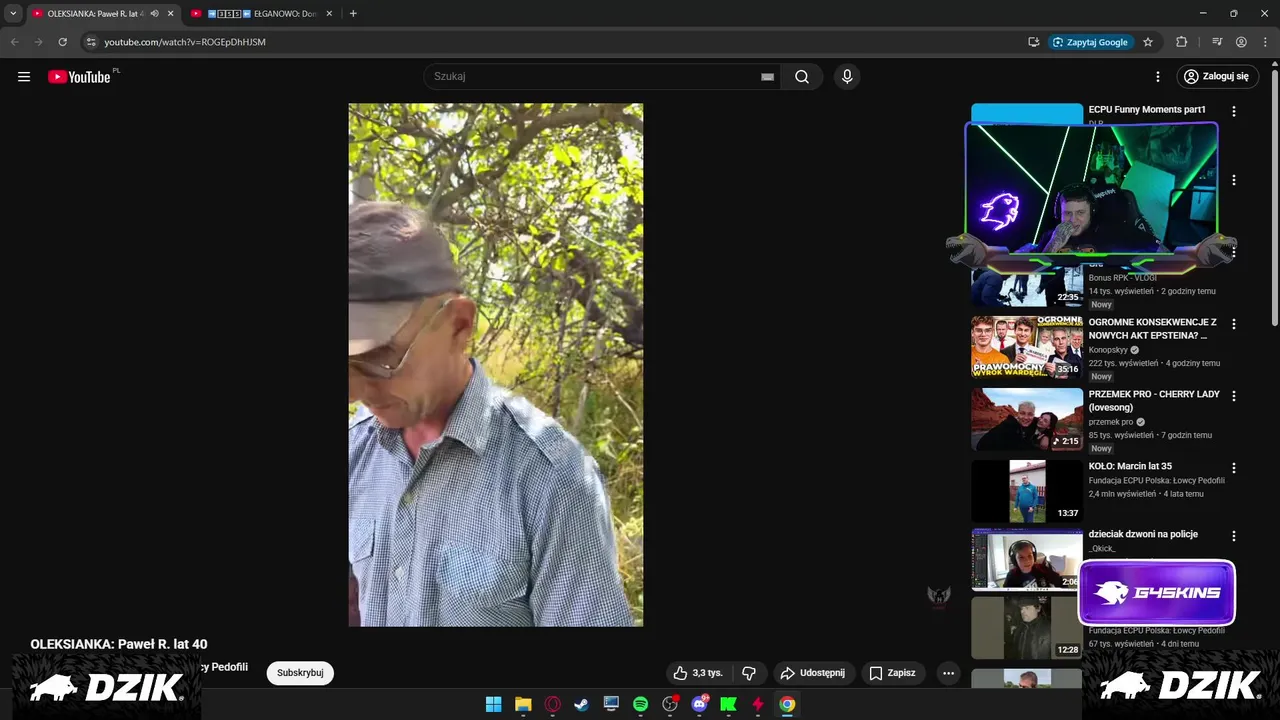Click the video title OLEKSIANKA: Paweł R. lat 40
The height and width of the screenshot is (720, 1280).
(119, 644)
